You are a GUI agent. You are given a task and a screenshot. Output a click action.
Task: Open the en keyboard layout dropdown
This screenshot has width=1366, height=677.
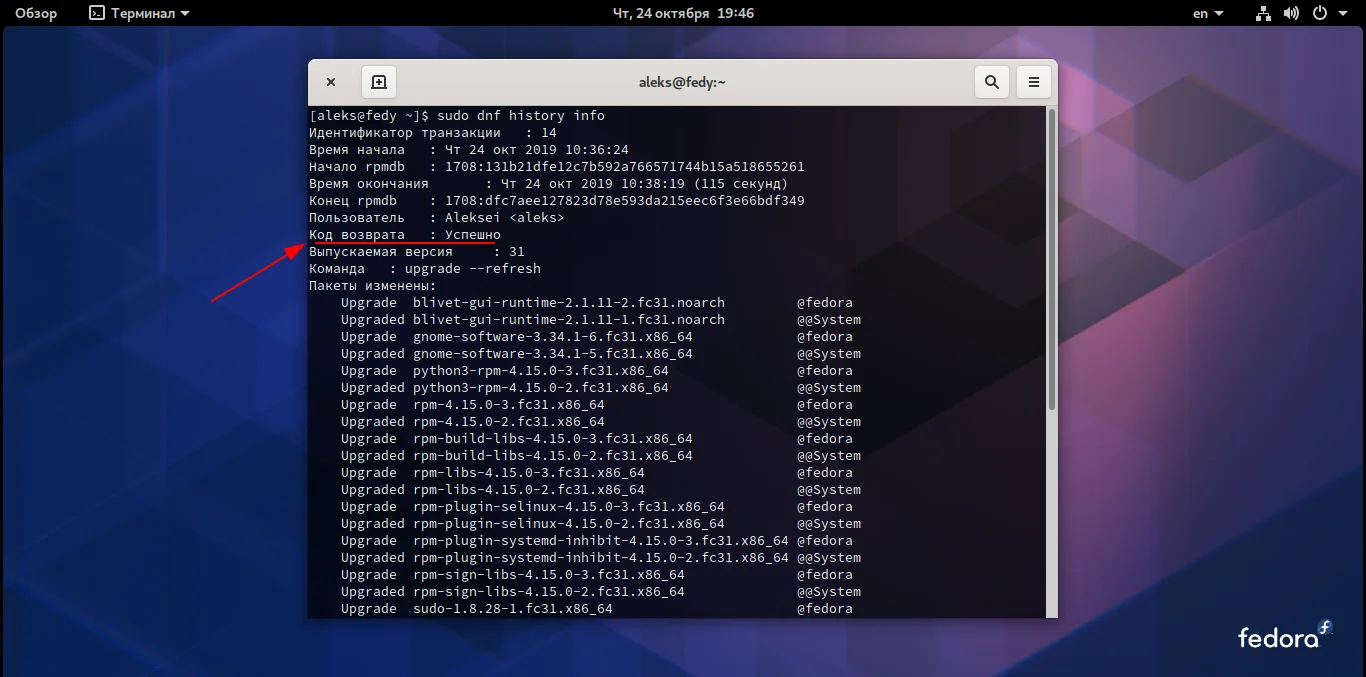1208,13
